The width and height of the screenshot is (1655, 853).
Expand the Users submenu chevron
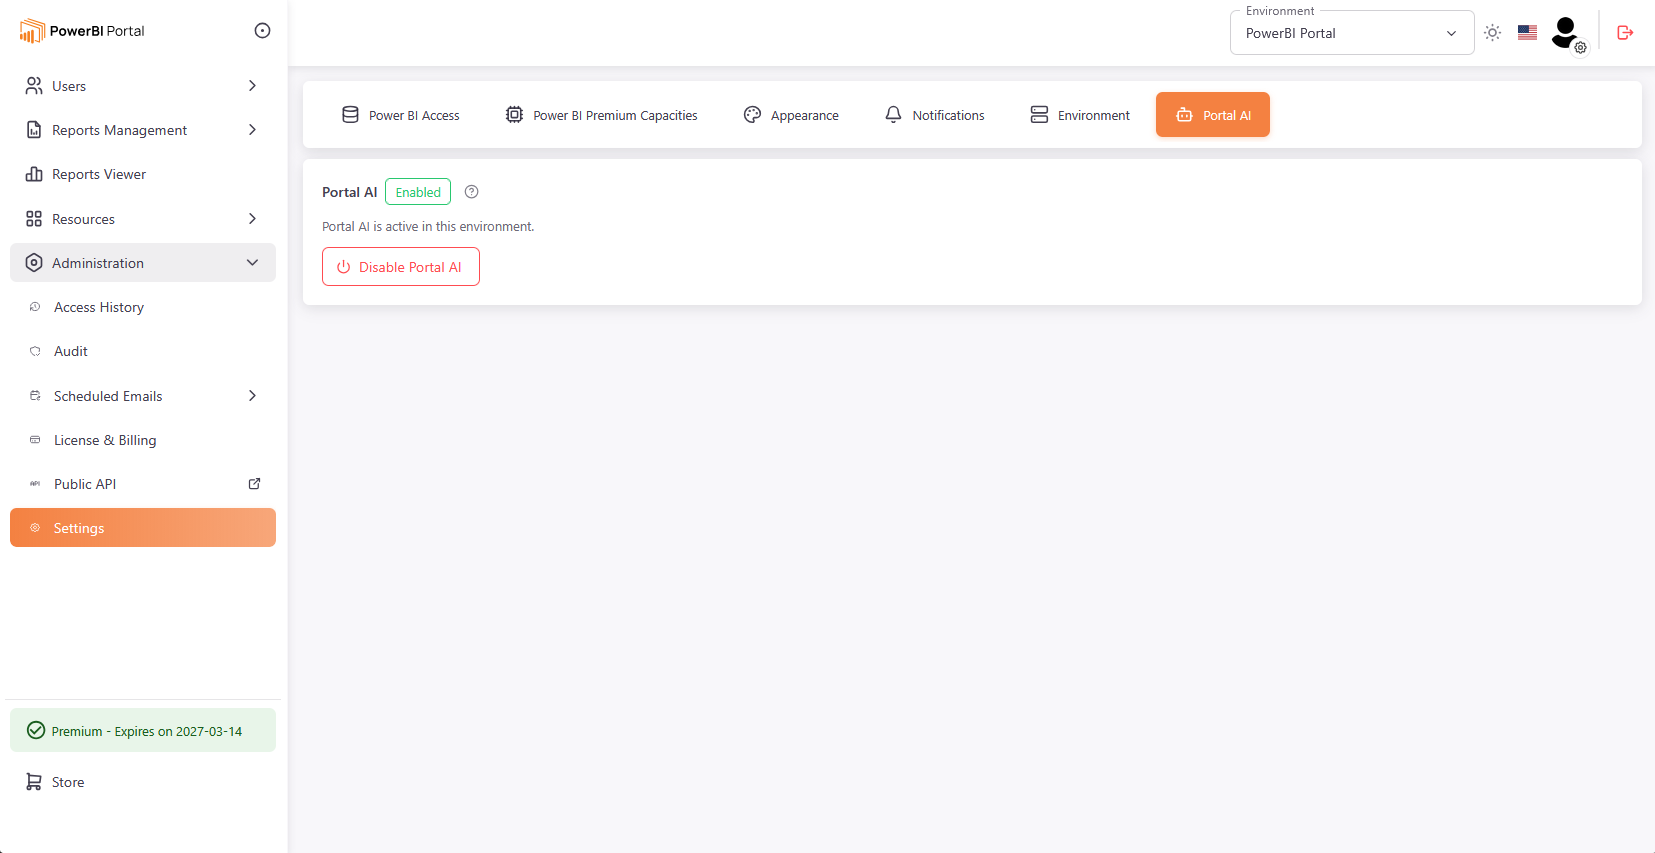(x=252, y=86)
